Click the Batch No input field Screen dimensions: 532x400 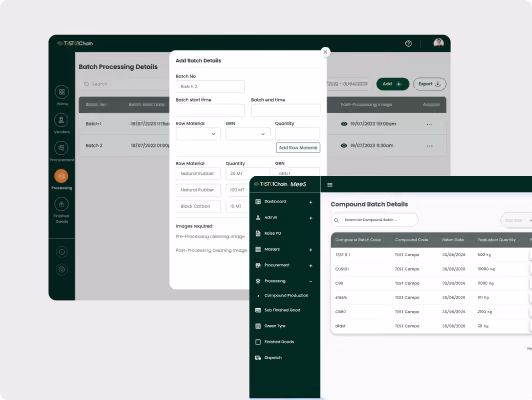210,87
